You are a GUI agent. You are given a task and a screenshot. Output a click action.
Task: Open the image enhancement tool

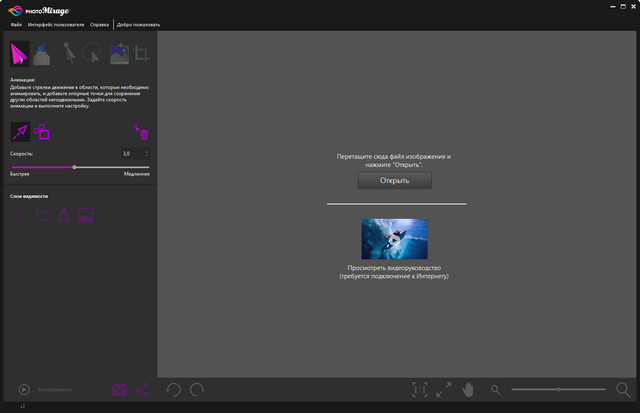(119, 54)
